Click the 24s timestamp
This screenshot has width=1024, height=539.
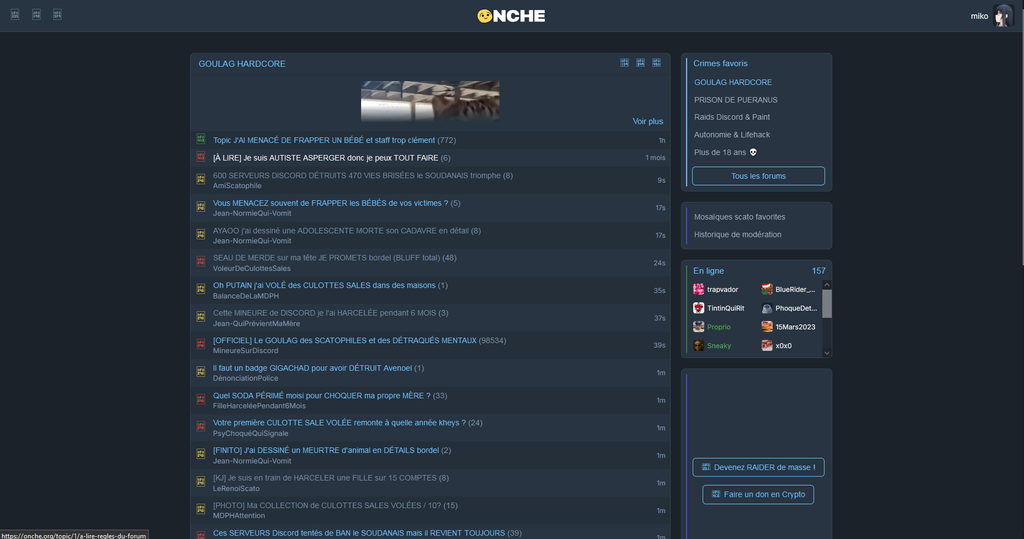[659, 263]
